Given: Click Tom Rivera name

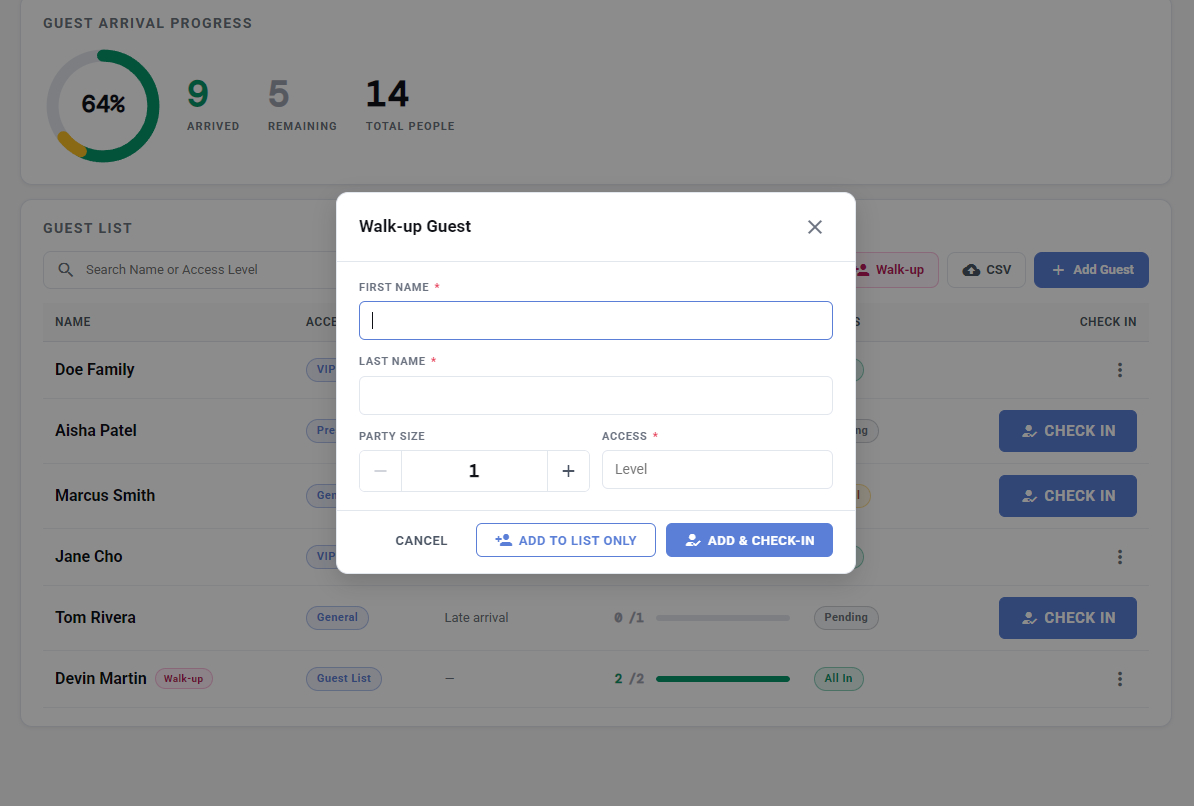Looking at the screenshot, I should (95, 617).
